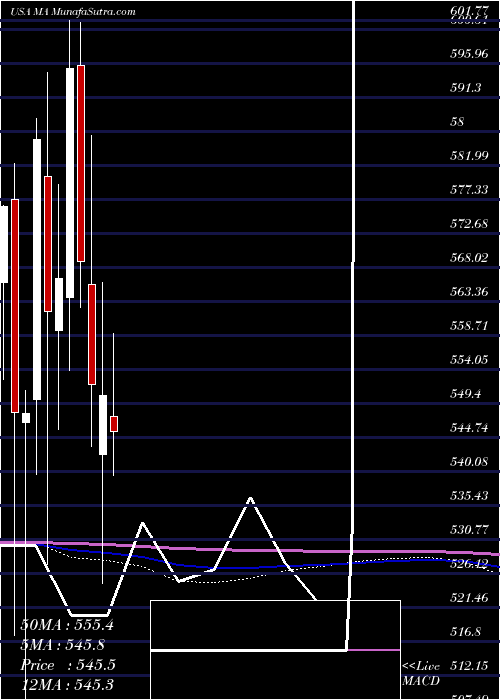Click the 595.96 price axis label

pyautogui.click(x=468, y=54)
